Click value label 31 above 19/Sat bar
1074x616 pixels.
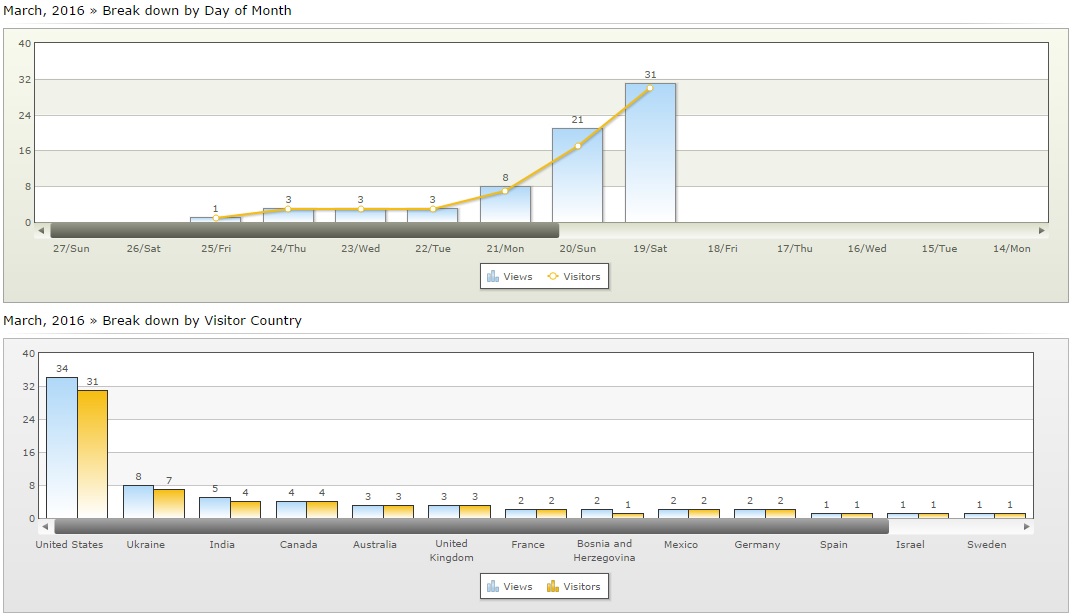point(650,75)
